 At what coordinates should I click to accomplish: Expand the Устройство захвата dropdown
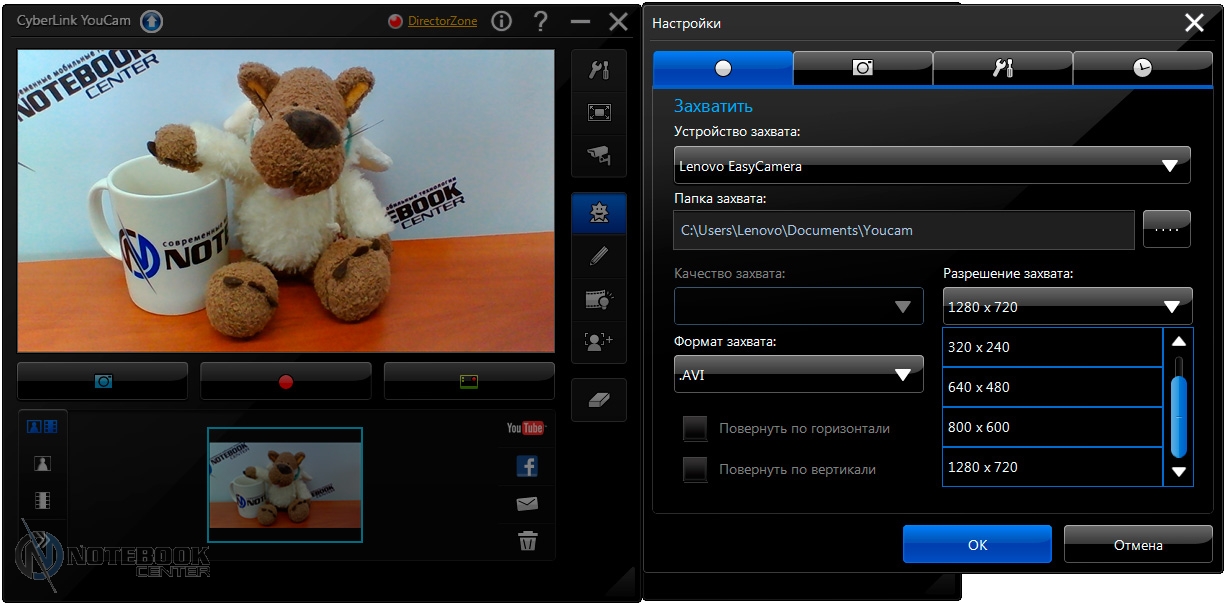[931, 166]
